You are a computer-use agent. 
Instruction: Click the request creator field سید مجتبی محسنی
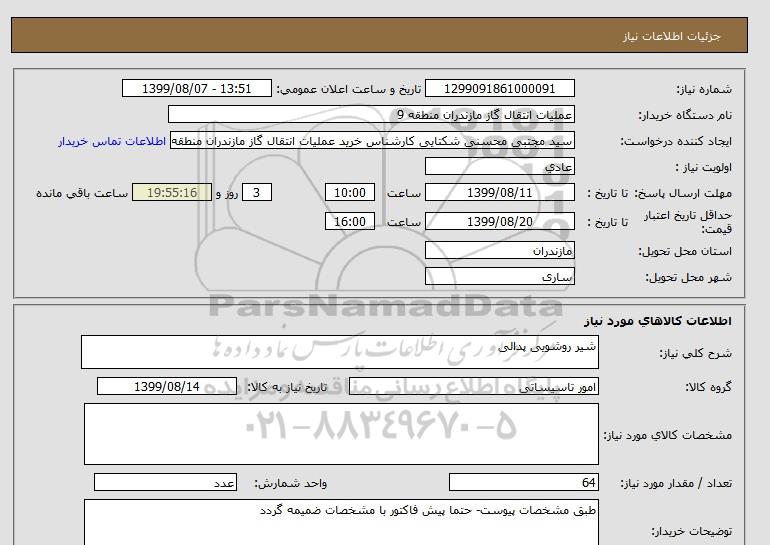372,141
